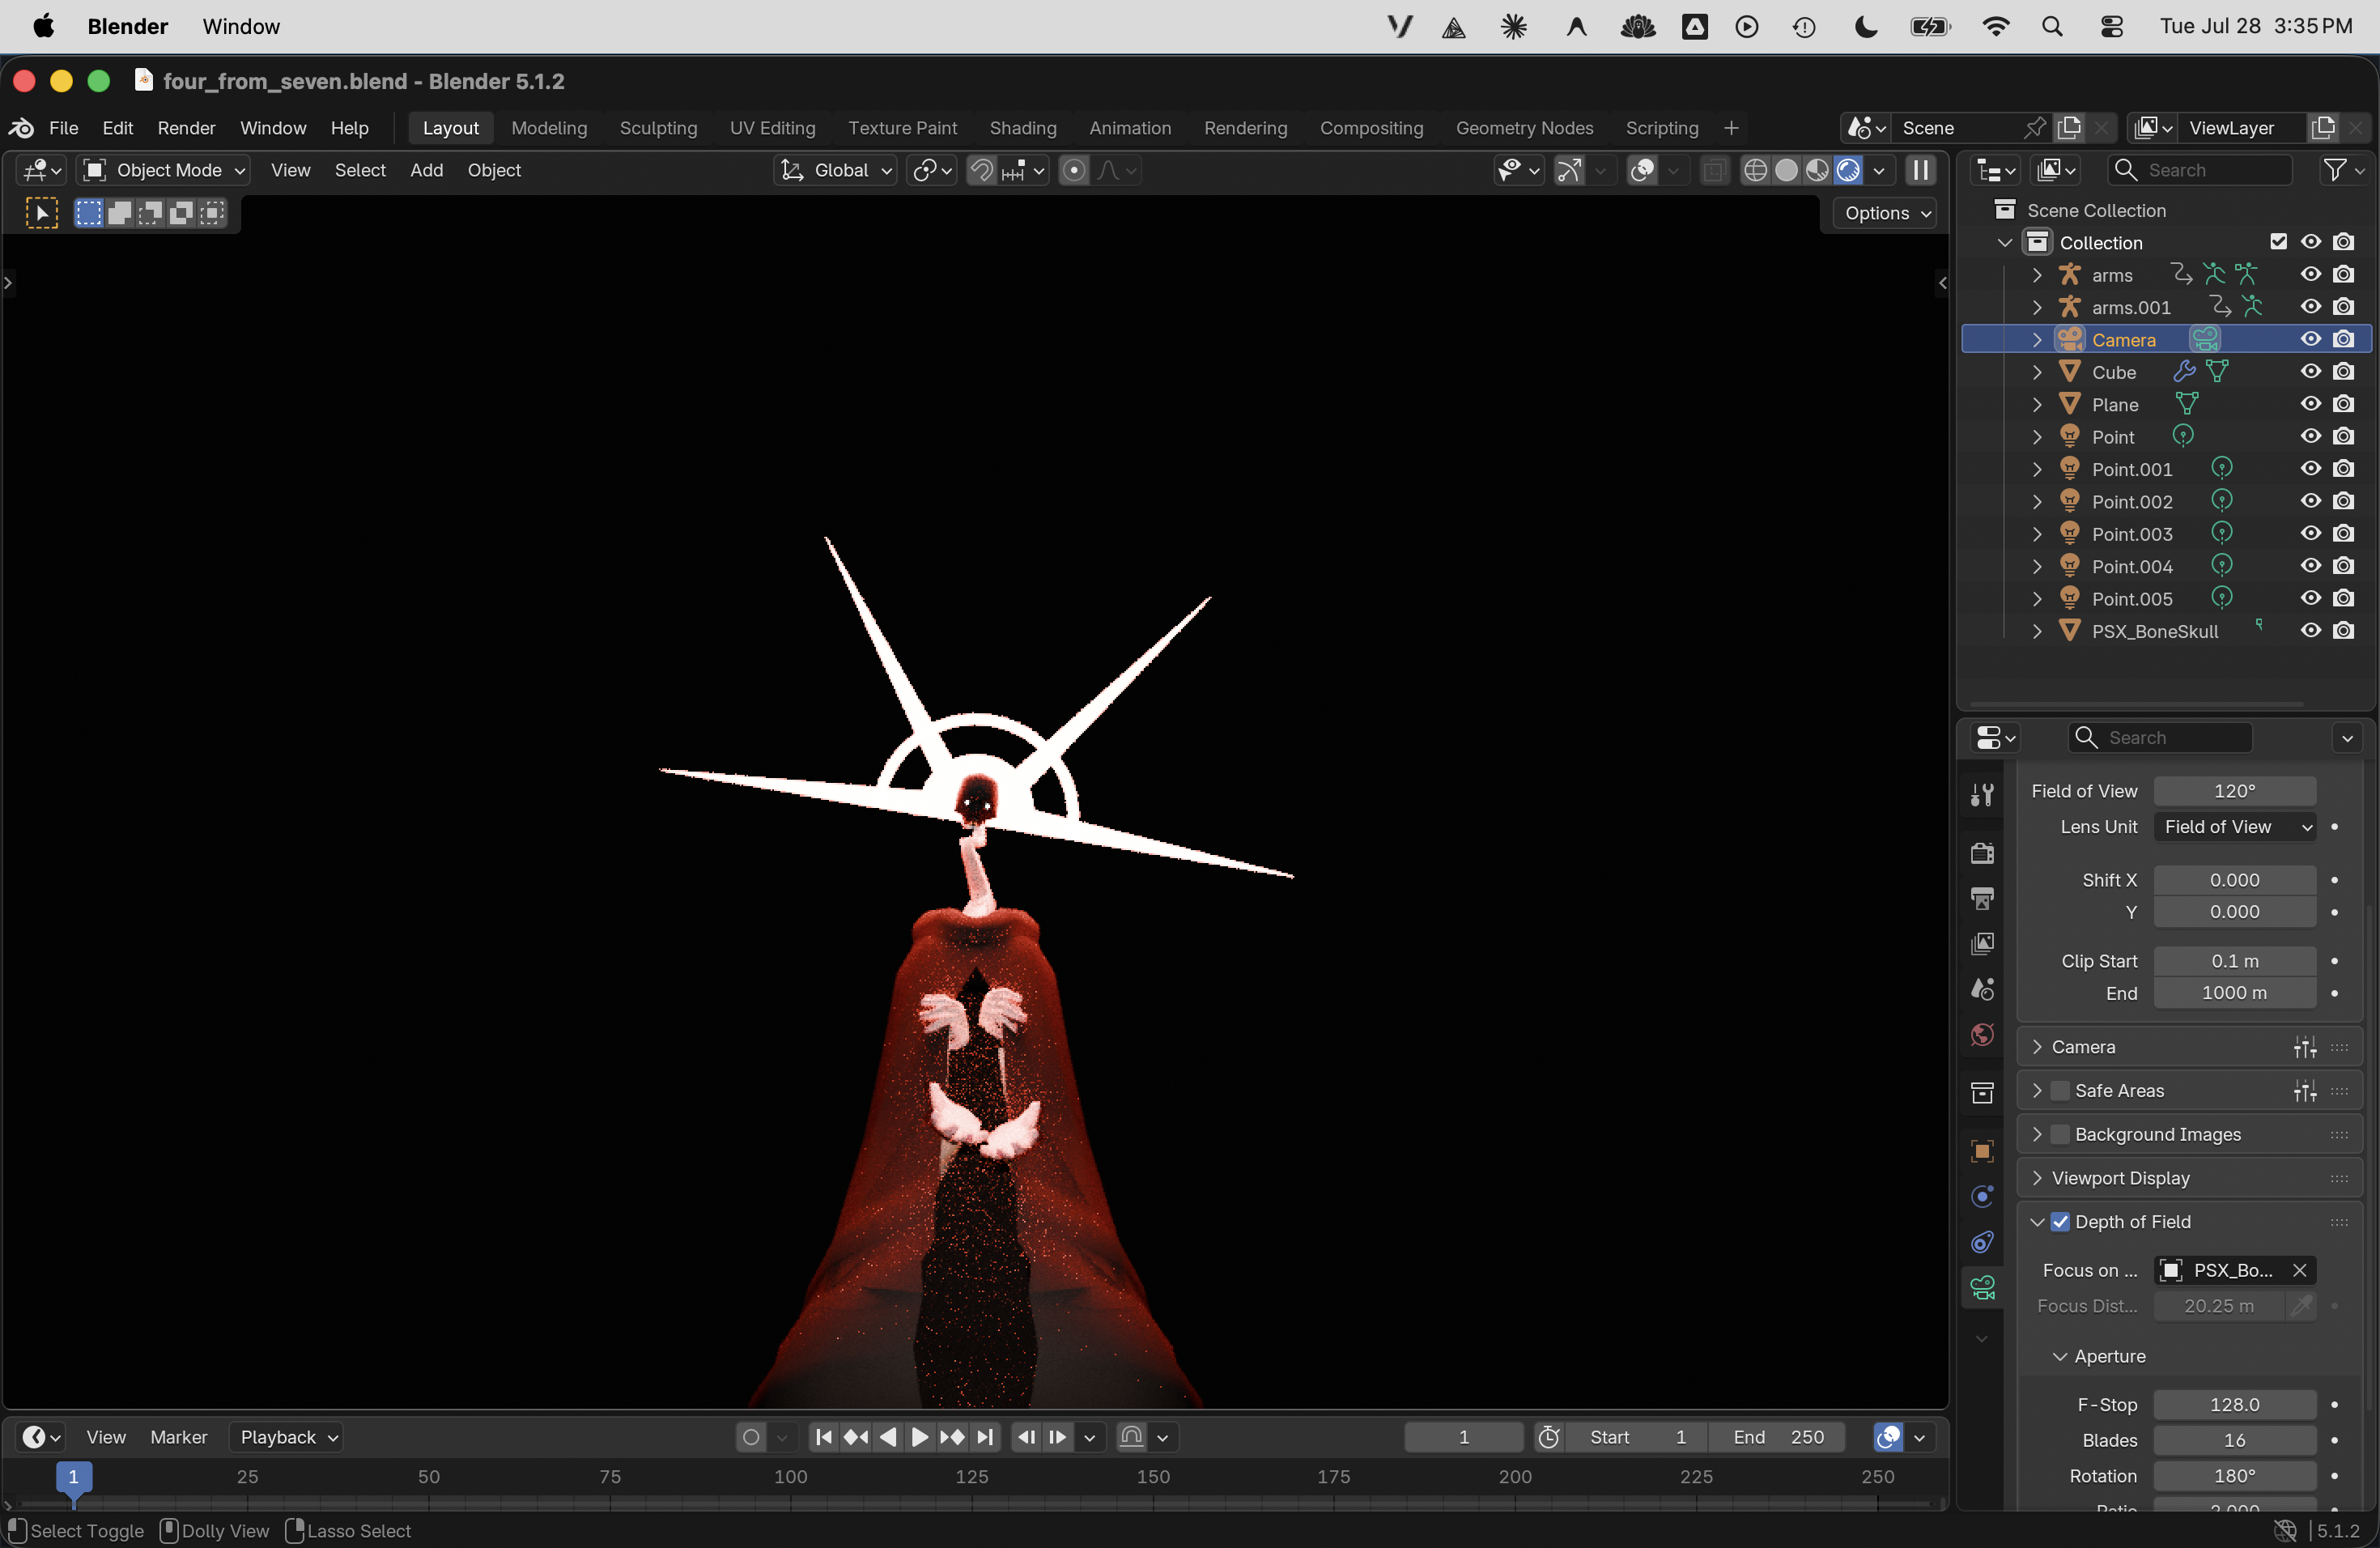Screen dimensions: 2380x1548
Task: Enable the Background Images checkbox
Action: click(x=2060, y=1134)
